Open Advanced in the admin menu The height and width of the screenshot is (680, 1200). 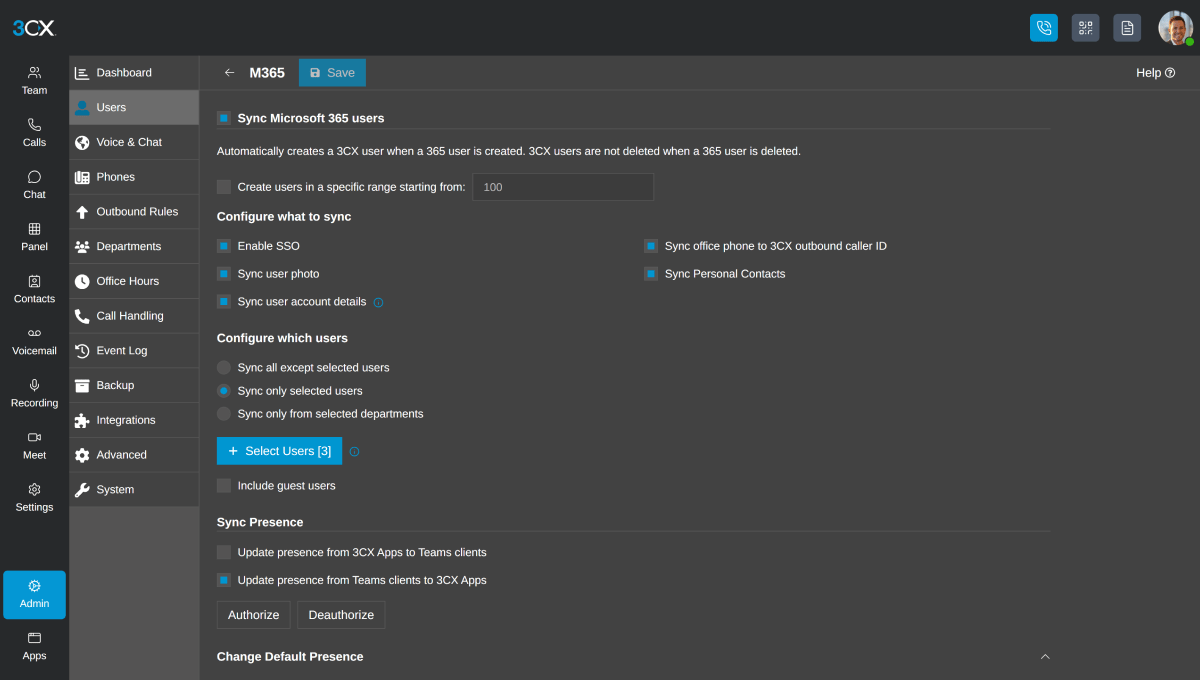pyautogui.click(x=134, y=455)
